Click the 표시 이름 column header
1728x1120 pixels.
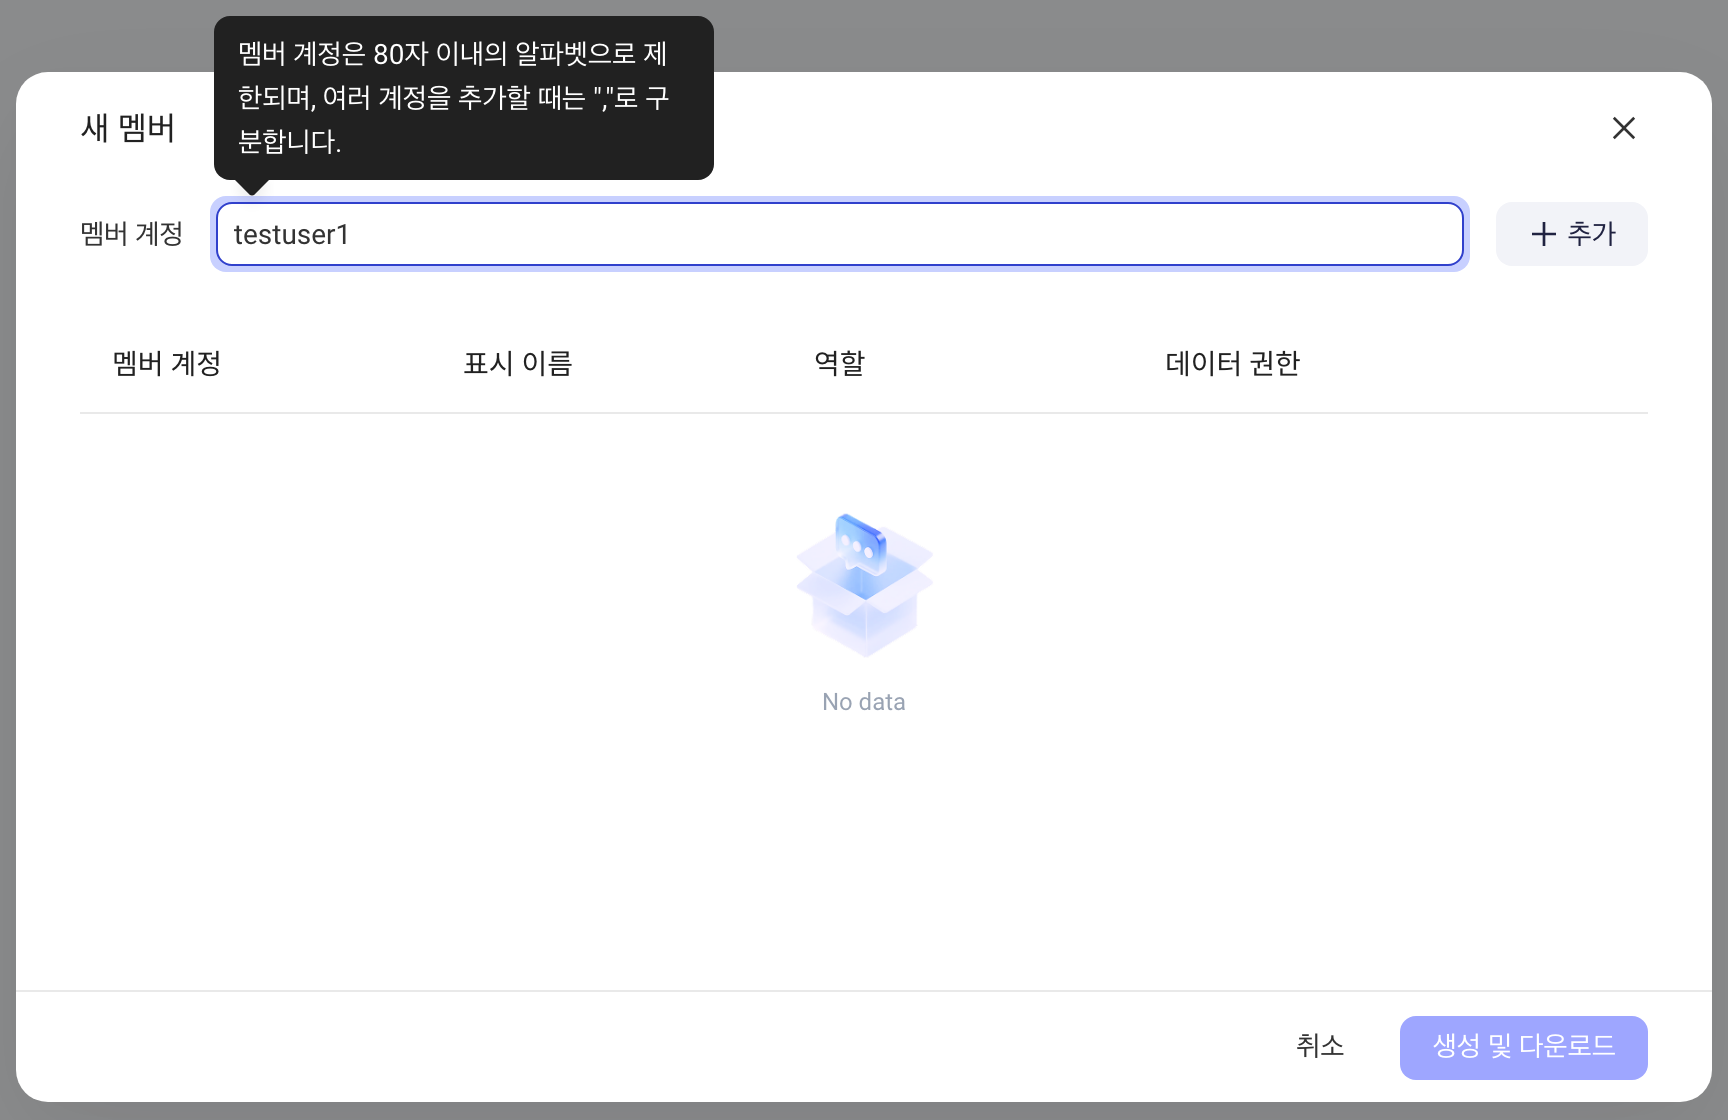click(518, 363)
